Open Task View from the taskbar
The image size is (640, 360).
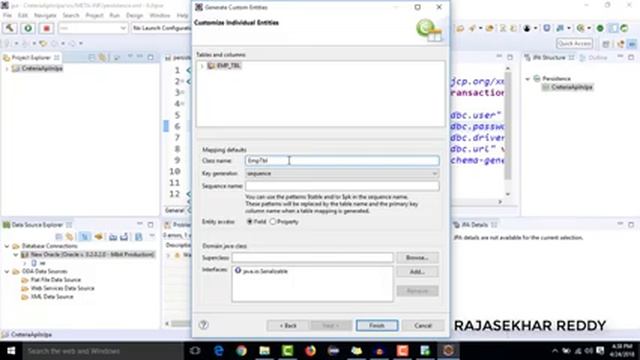tap(195, 351)
